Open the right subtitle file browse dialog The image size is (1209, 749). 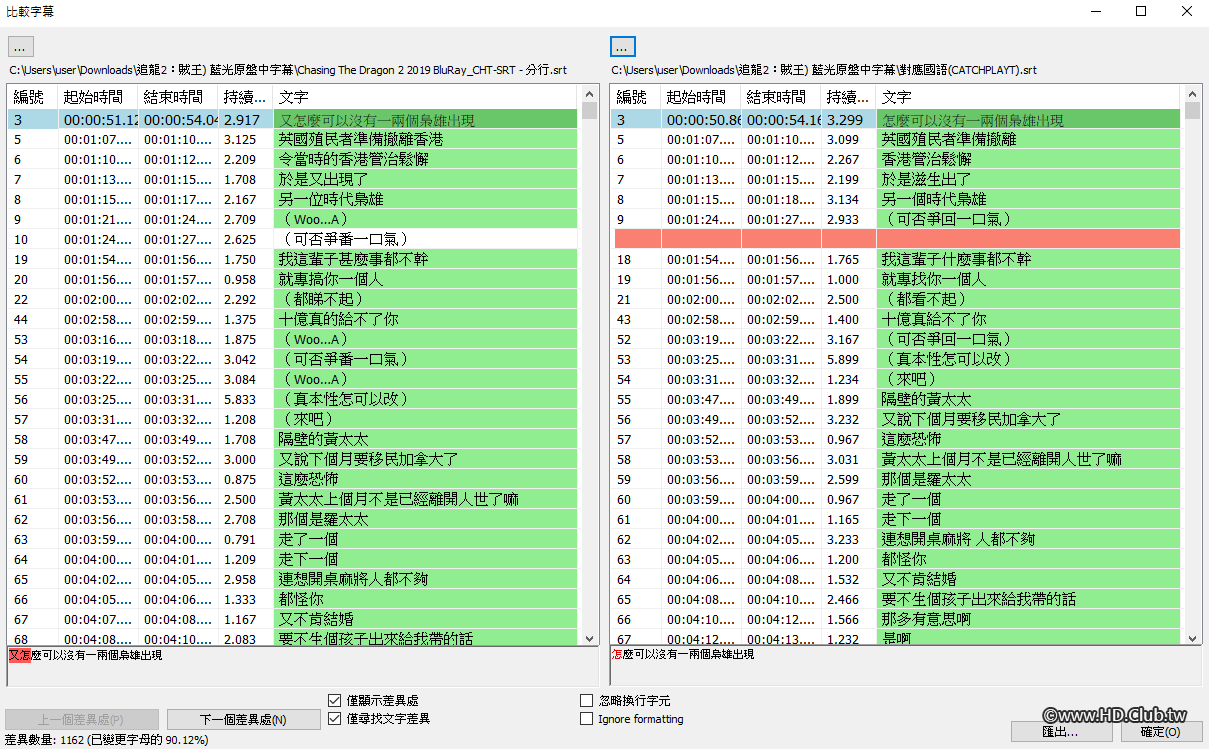pyautogui.click(x=622, y=46)
